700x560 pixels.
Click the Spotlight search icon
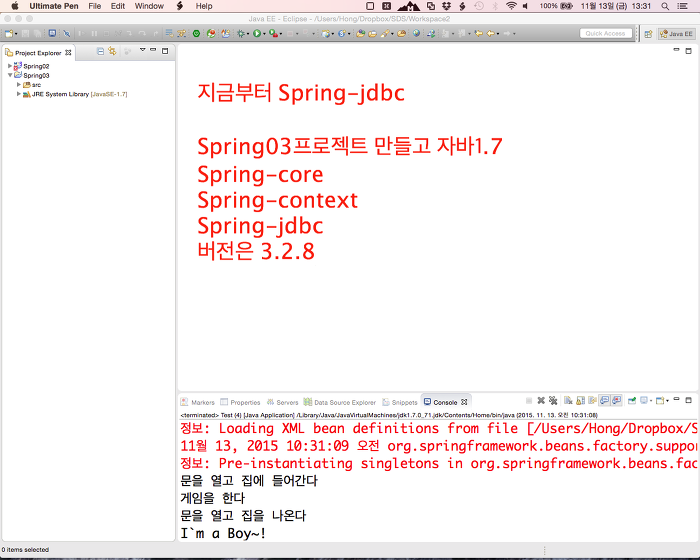pos(665,6)
